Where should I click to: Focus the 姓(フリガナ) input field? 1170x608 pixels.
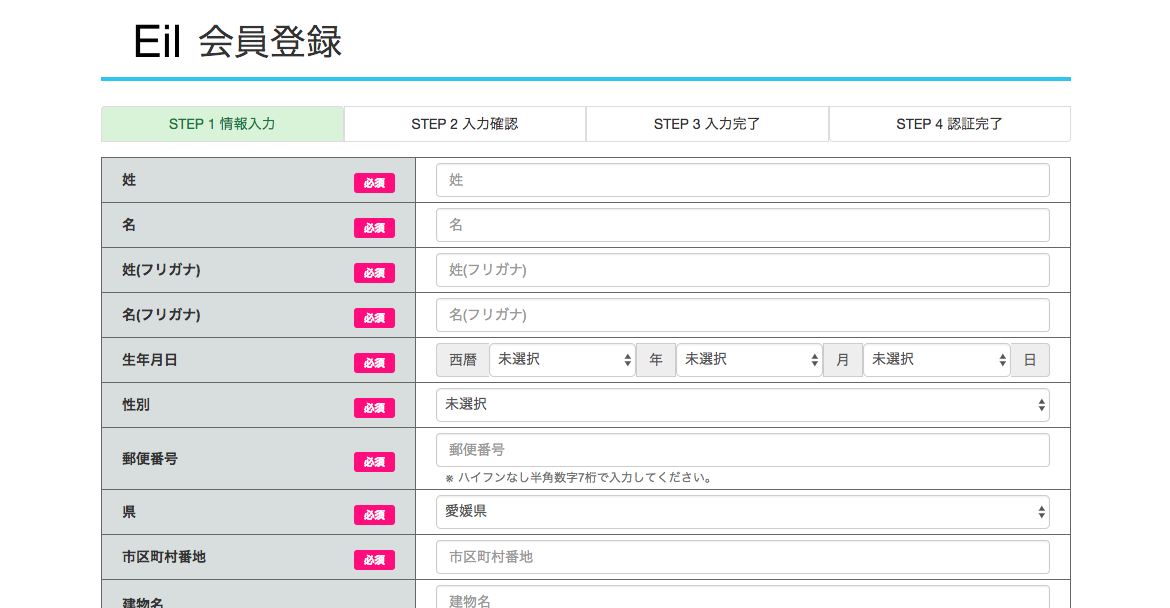pyautogui.click(x=742, y=270)
